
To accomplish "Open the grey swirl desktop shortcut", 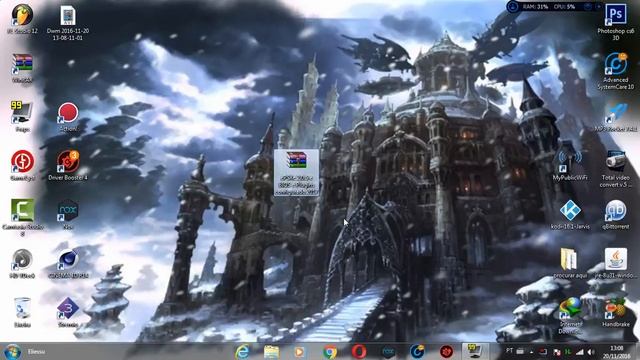I will point(22,263).
